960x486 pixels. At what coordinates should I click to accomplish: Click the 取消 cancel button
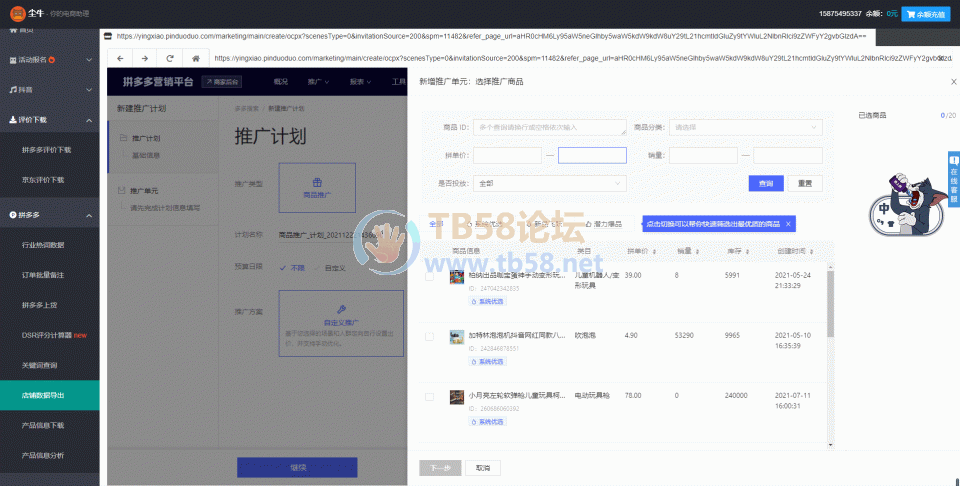[x=483, y=468]
